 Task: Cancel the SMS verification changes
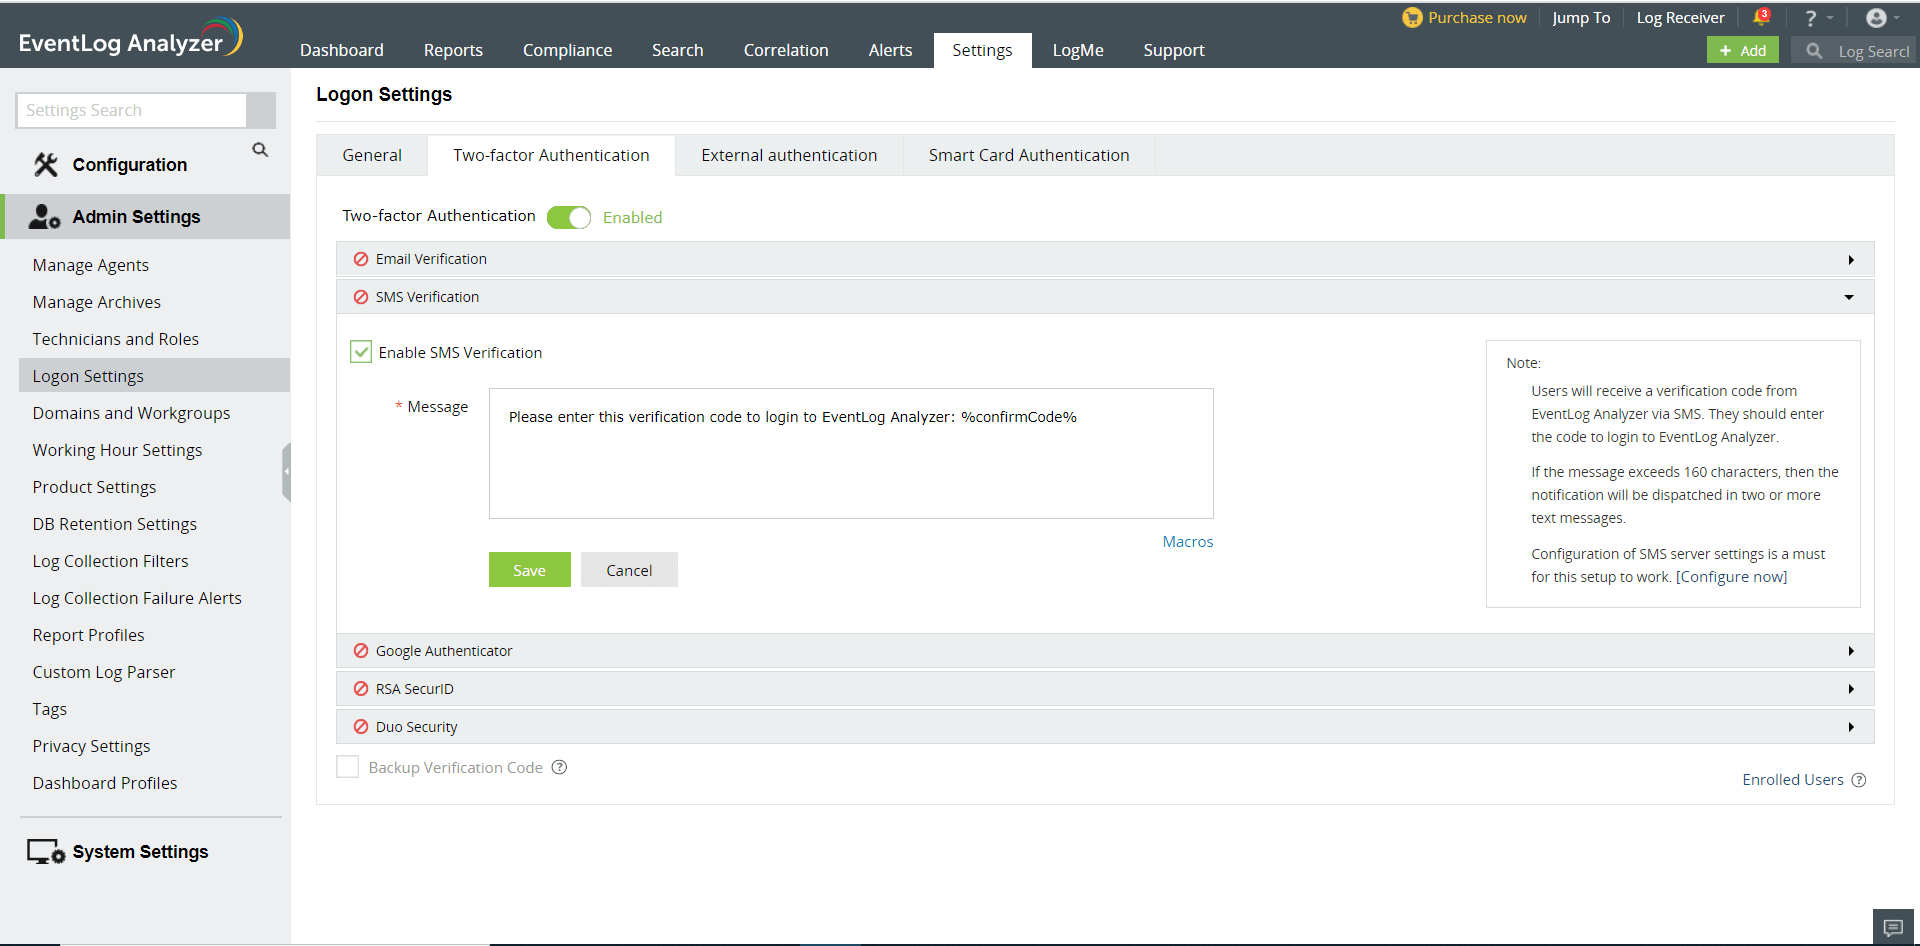tap(629, 570)
